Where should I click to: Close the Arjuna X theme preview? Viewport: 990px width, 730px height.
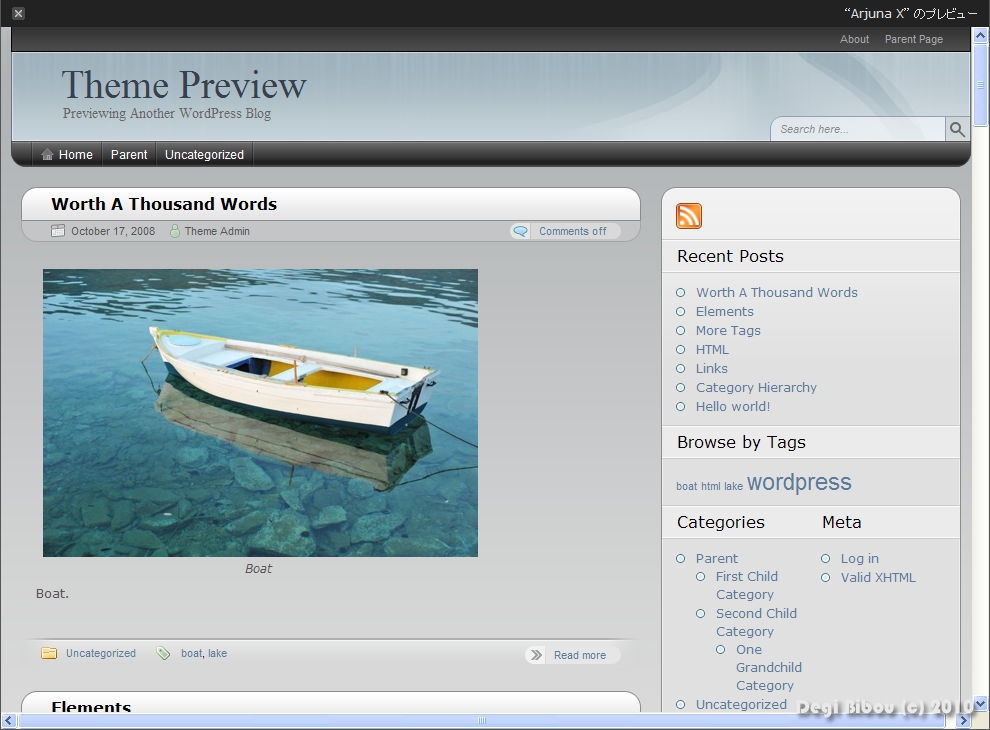point(18,13)
